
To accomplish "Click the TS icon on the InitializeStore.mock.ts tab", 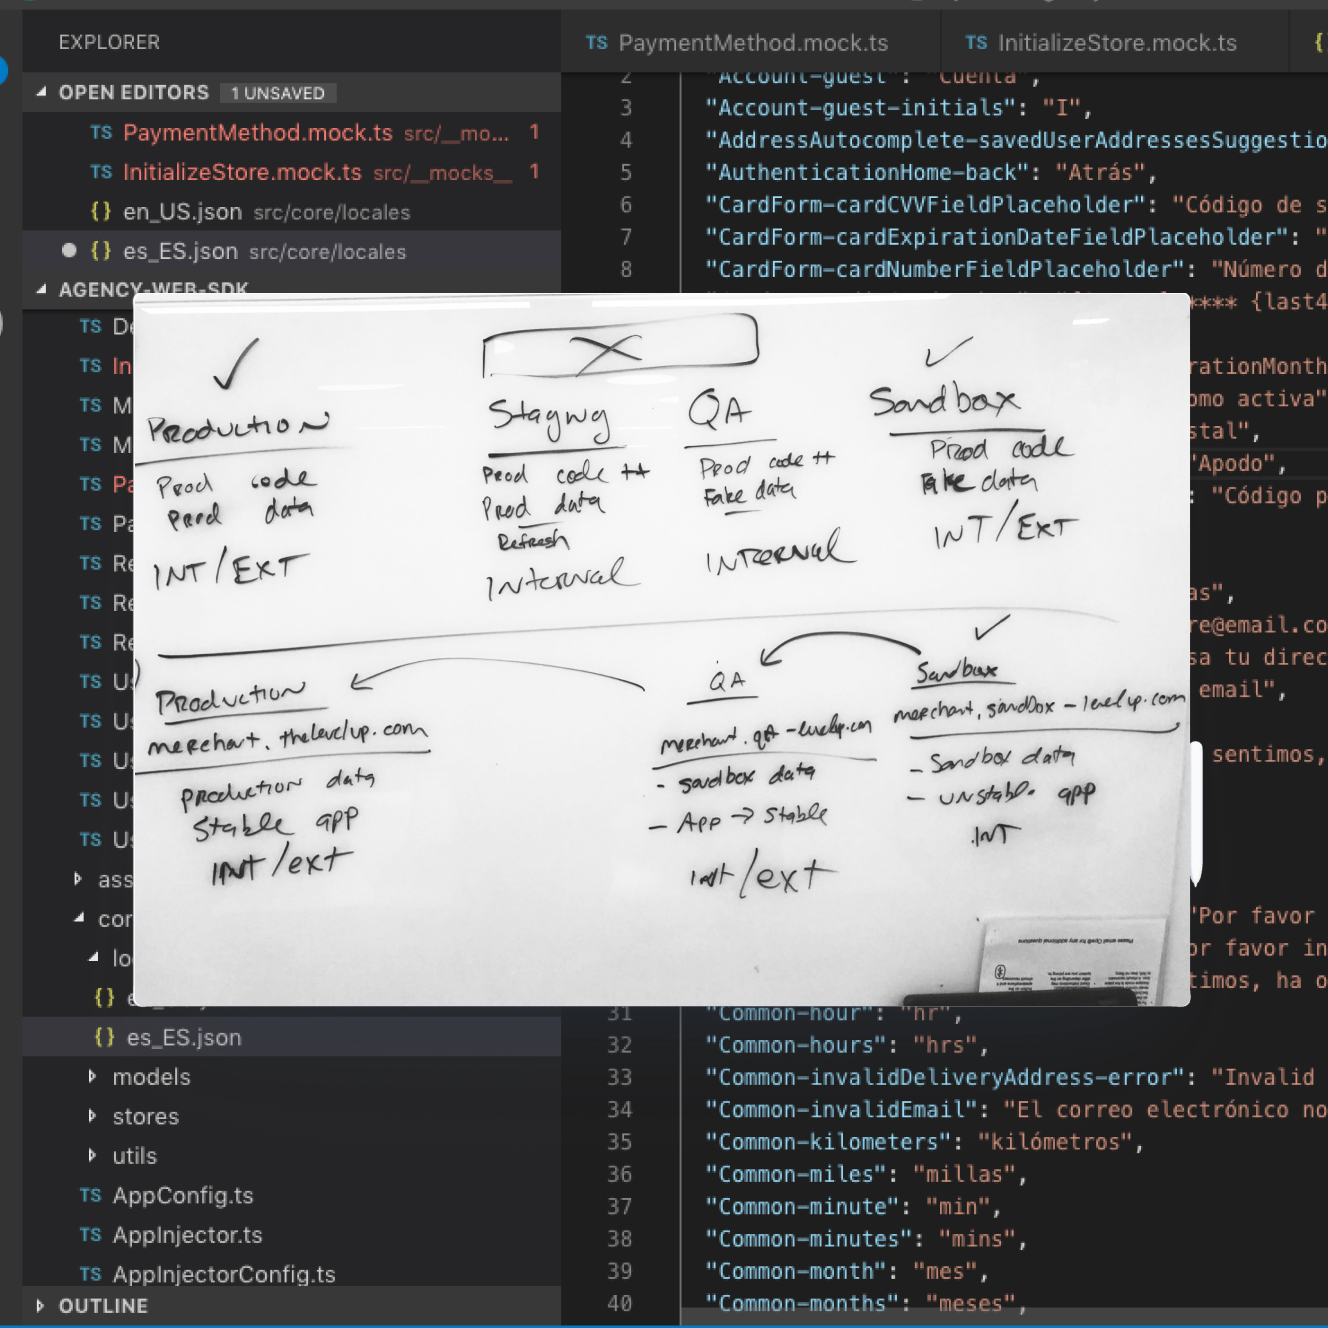I will coord(975,42).
